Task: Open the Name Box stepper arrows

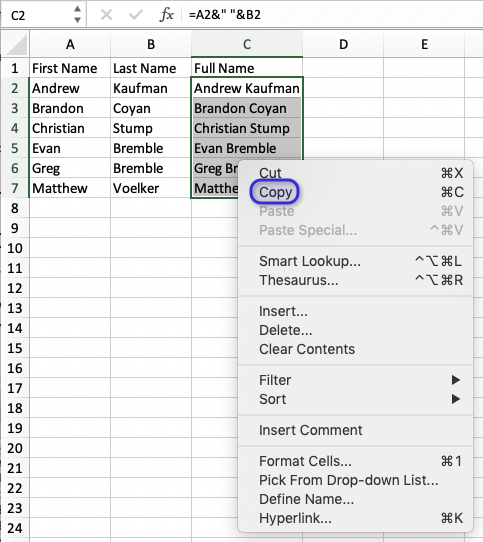Action: click(x=77, y=15)
